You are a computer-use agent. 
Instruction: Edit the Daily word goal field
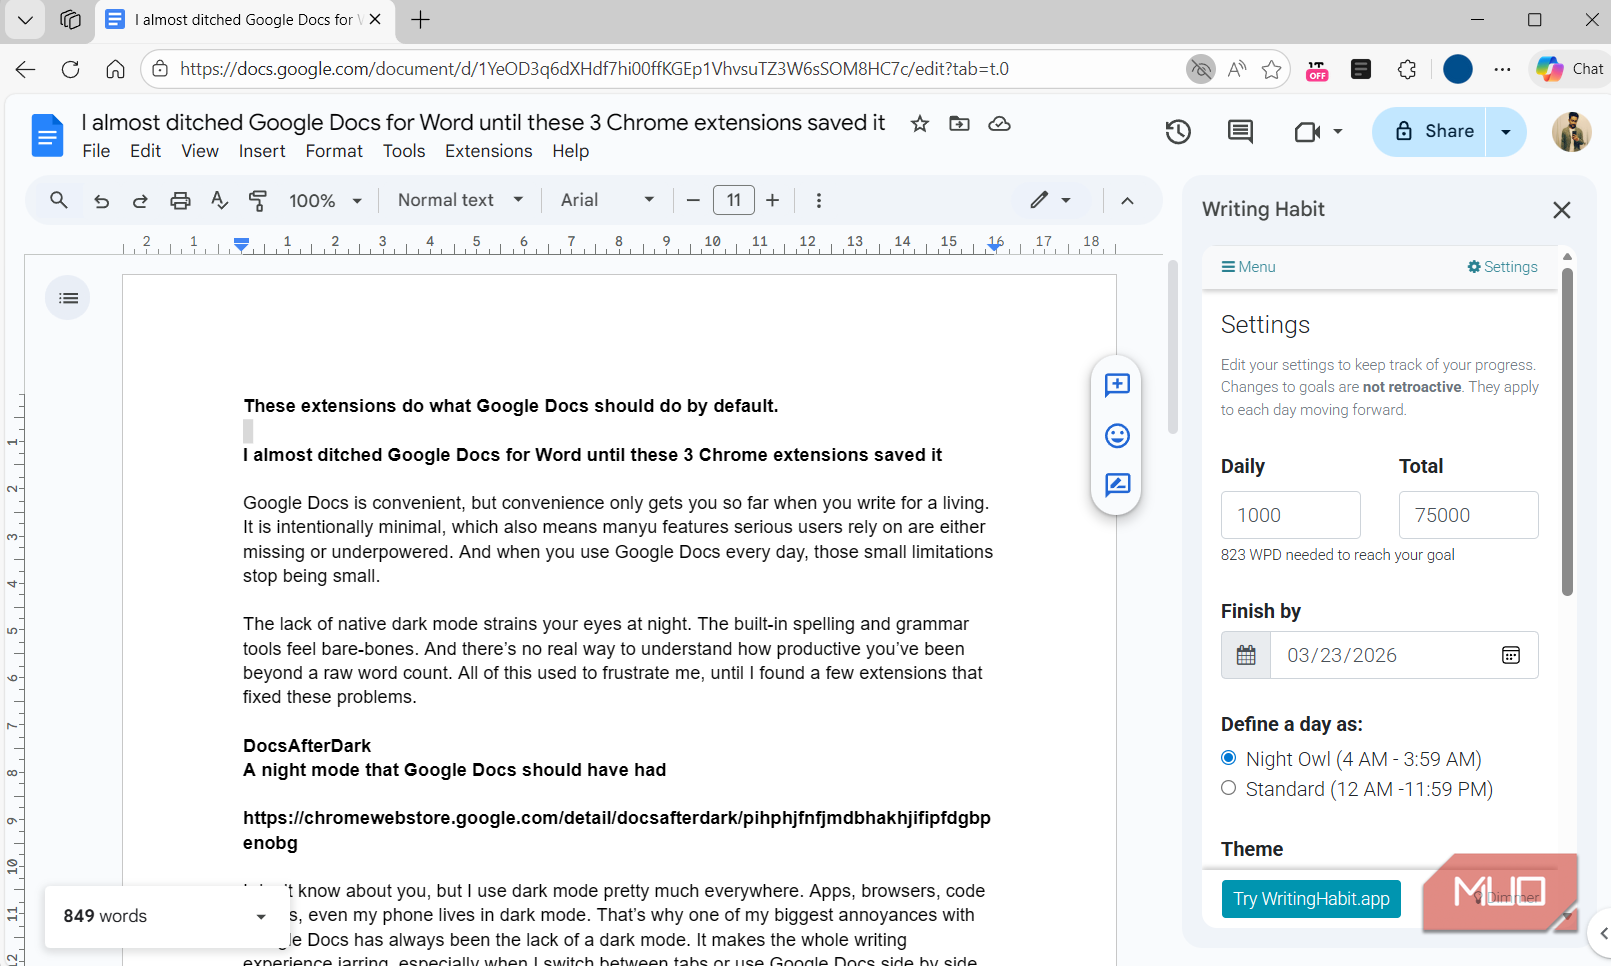click(x=1290, y=515)
